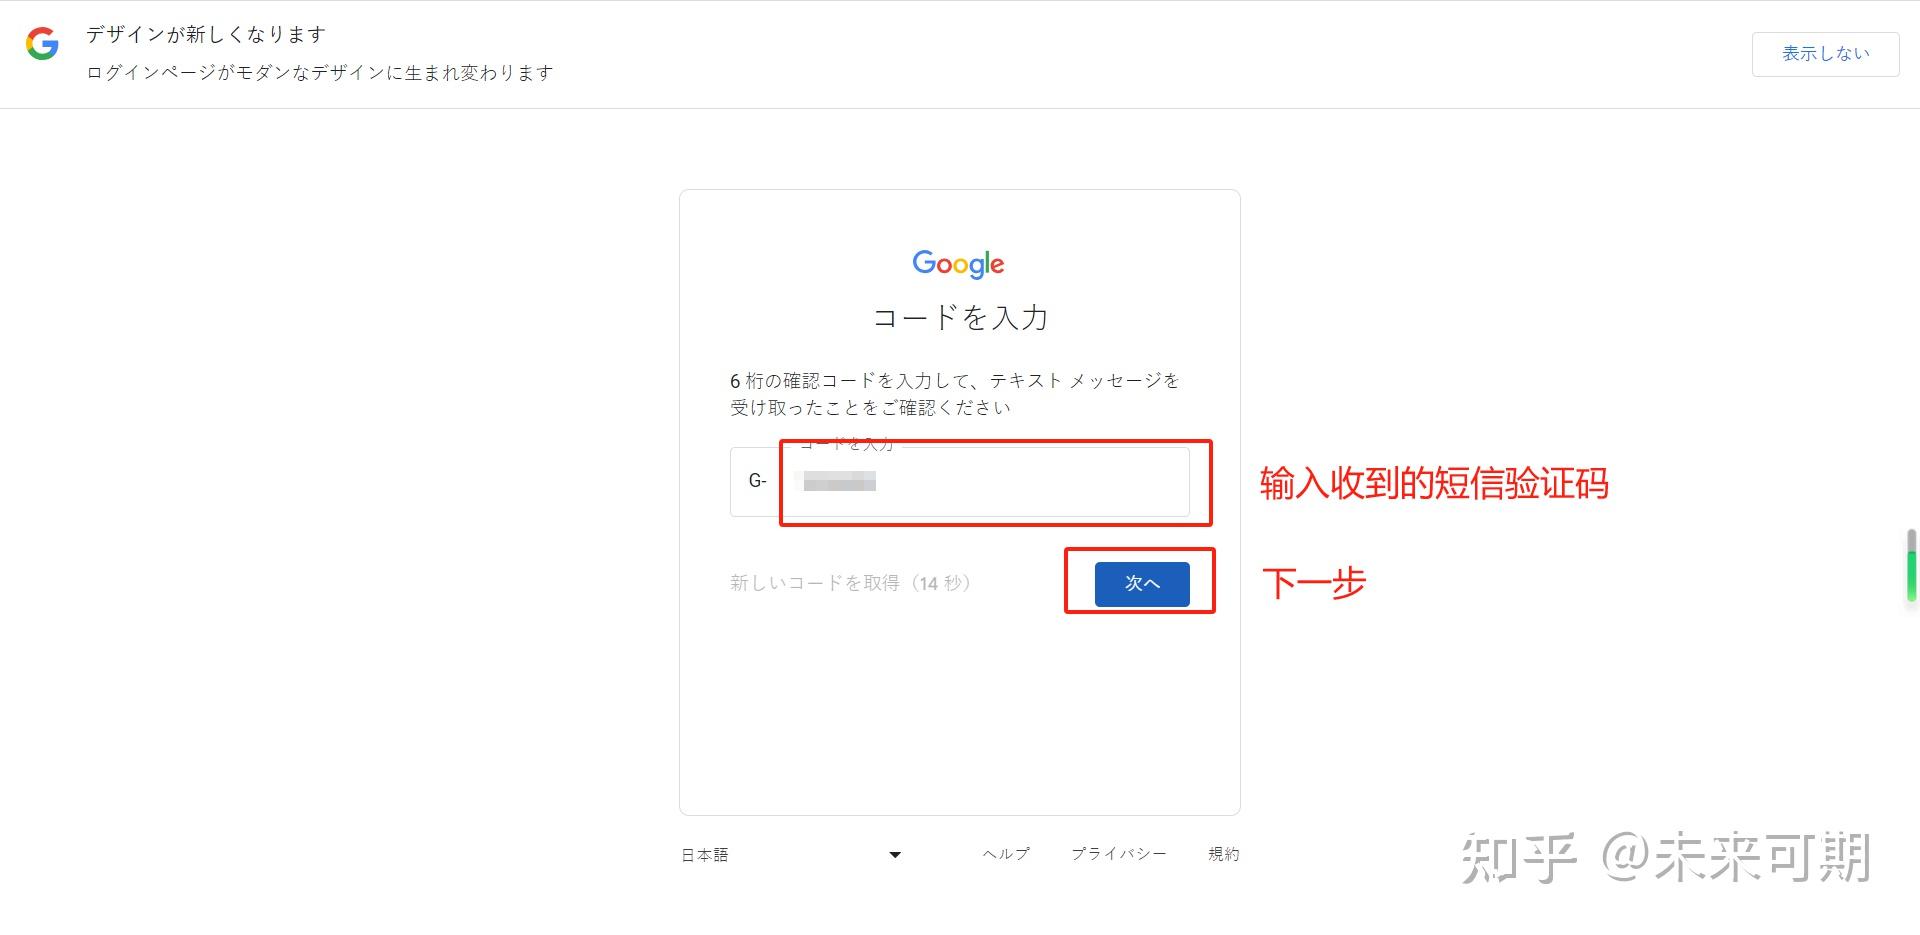Click the red 输入收到的短信验证码 annotation
Screen dimensions: 1920x935
tap(1434, 484)
